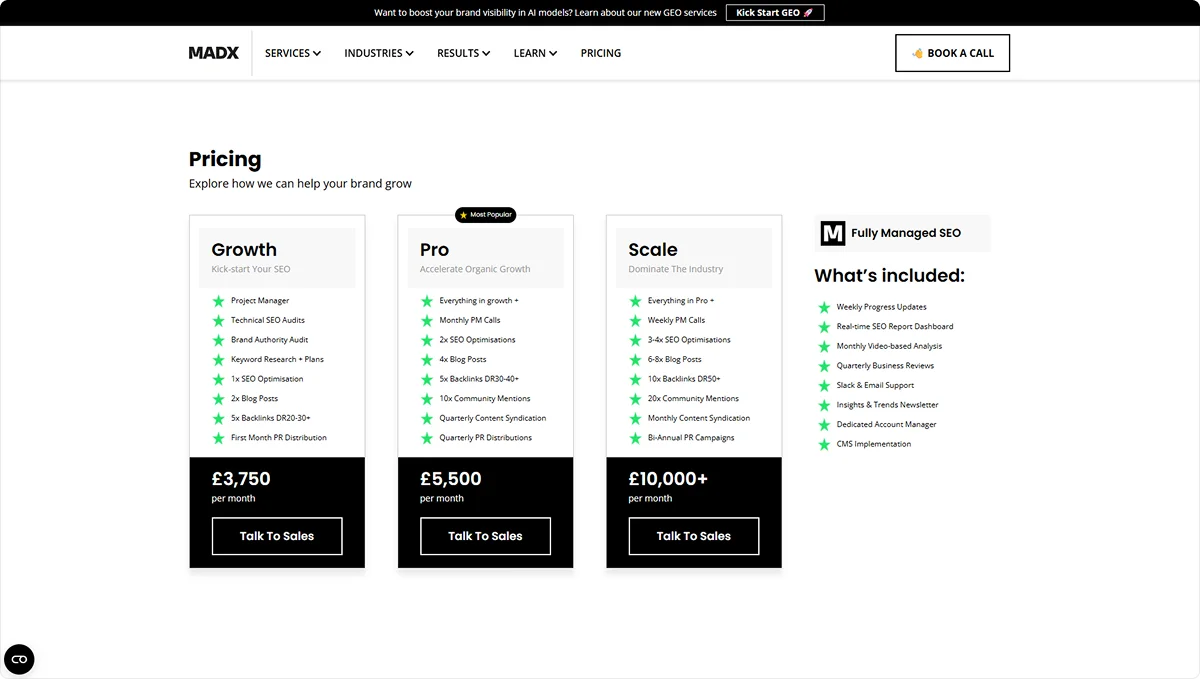This screenshot has height=679, width=1200.
Task: Click the MADX logo in the navigation bar
Action: pos(213,53)
